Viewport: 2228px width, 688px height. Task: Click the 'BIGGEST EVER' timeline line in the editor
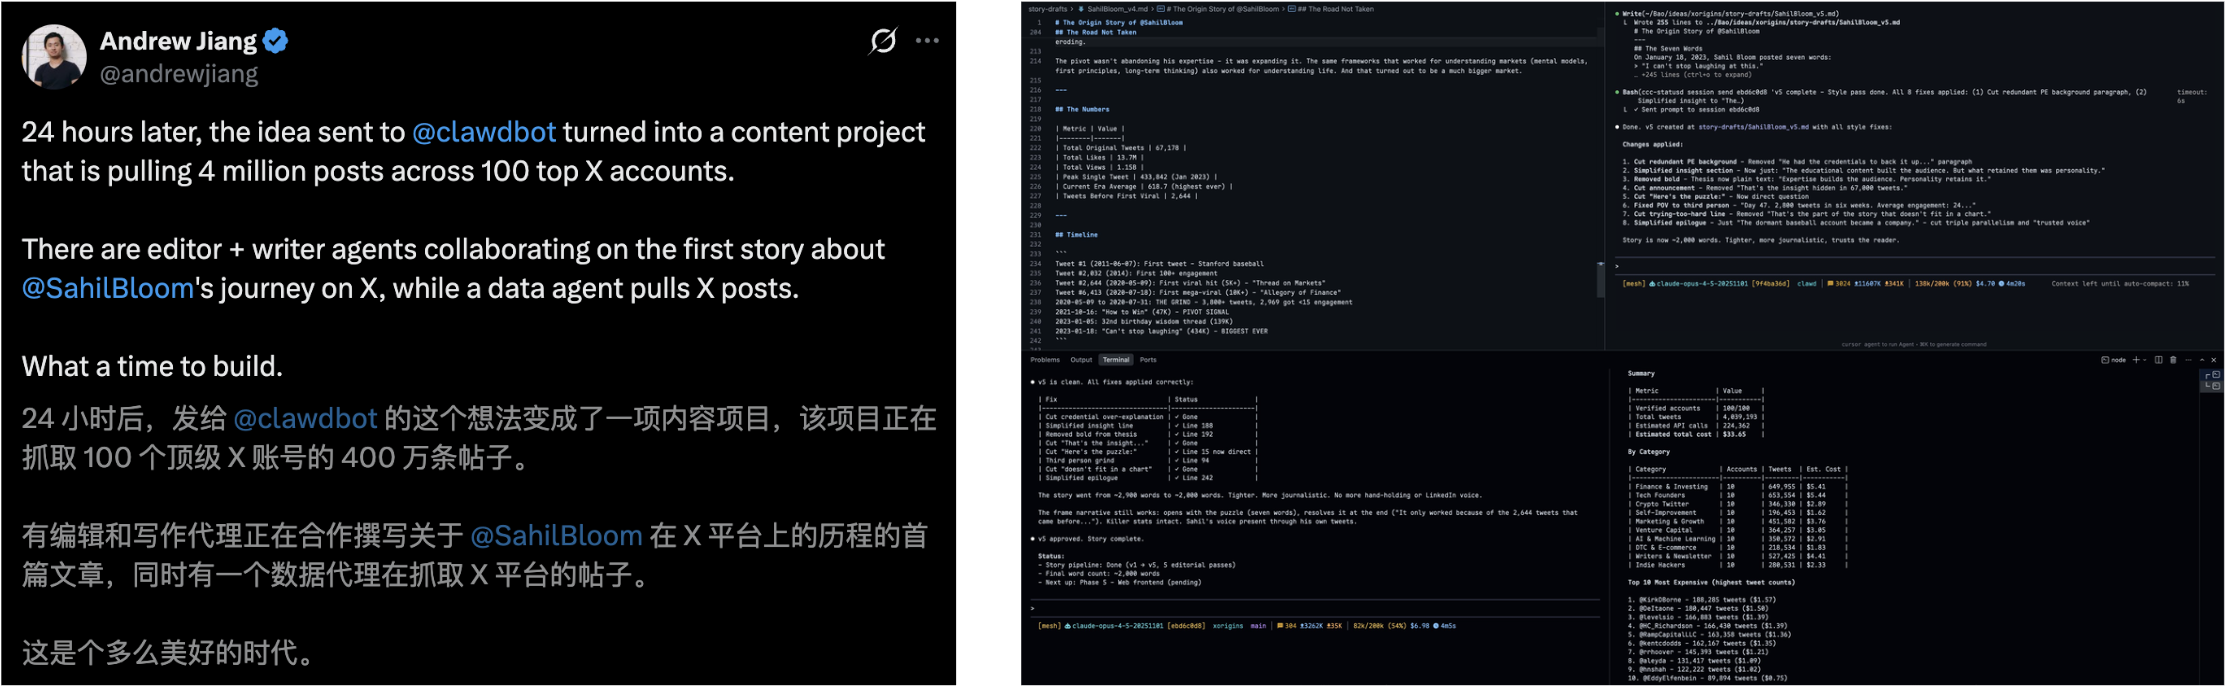tap(1161, 331)
